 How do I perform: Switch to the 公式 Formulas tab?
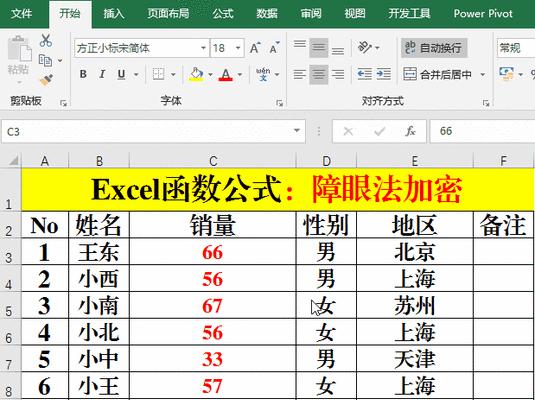tap(223, 14)
